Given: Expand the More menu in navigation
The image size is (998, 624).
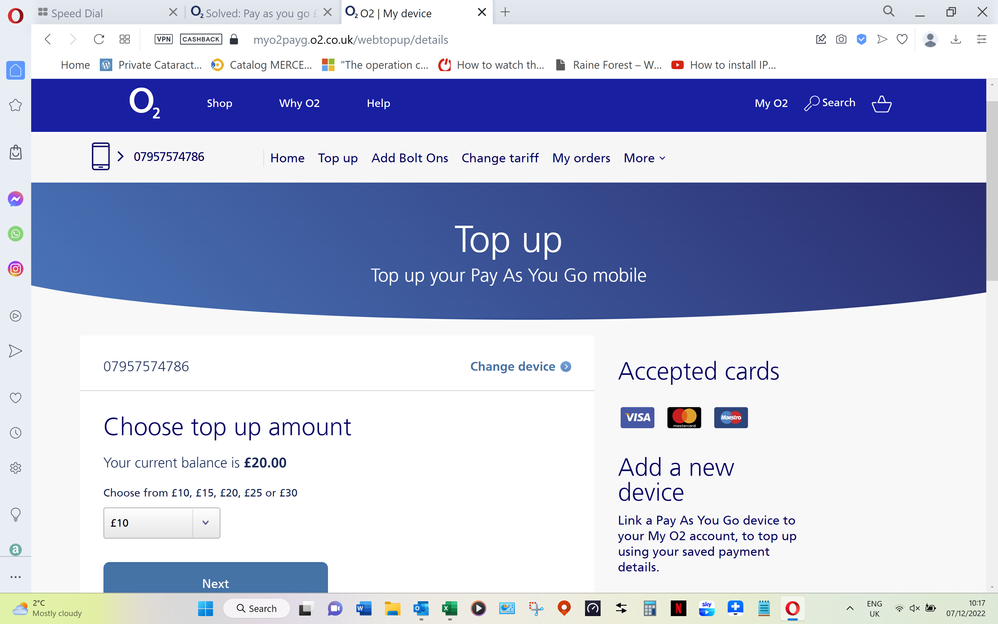Looking at the screenshot, I should (644, 158).
